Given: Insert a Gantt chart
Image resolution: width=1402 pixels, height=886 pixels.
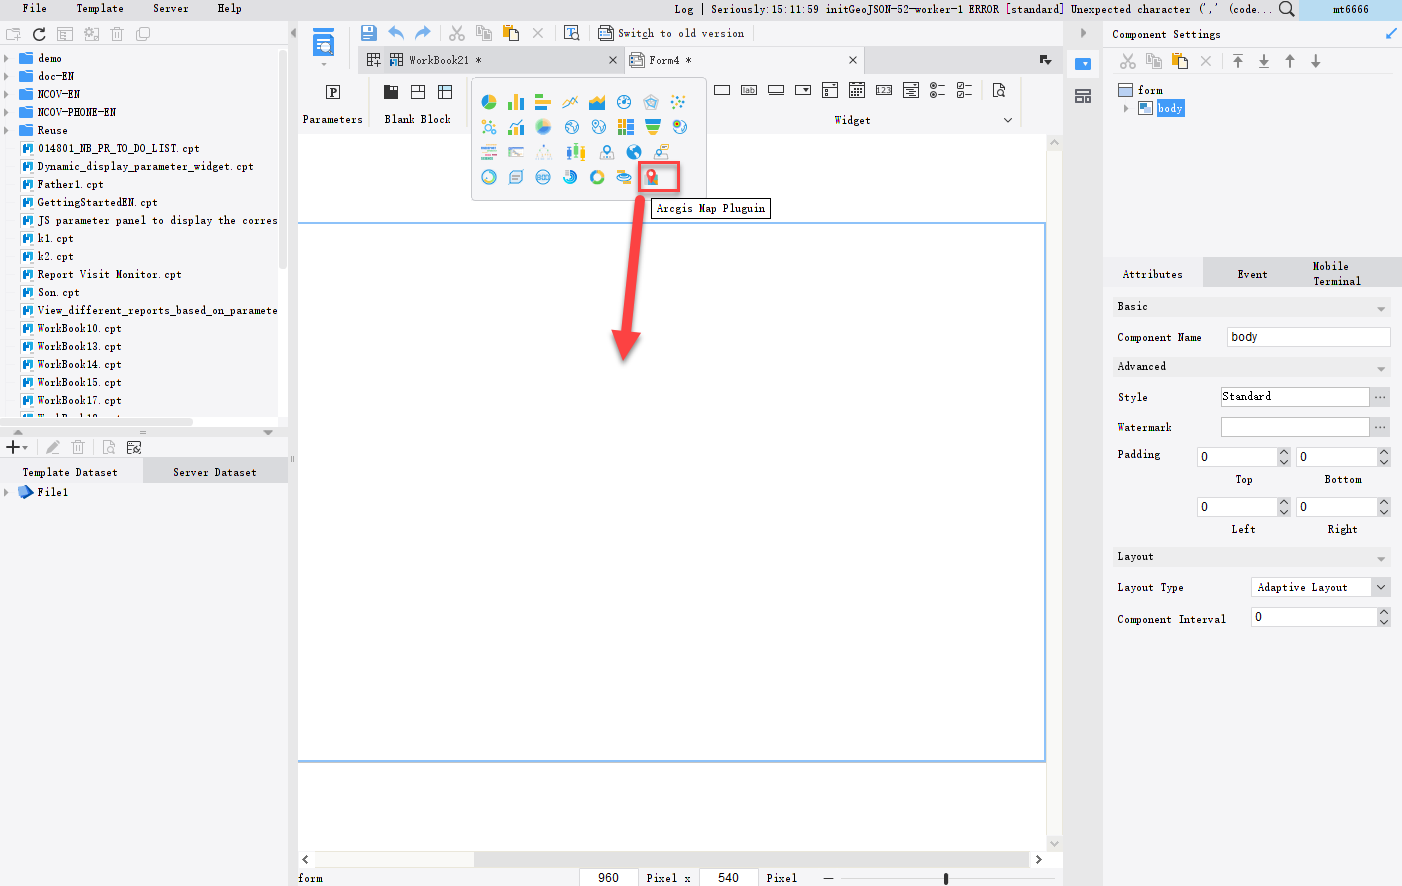Looking at the screenshot, I should tap(516, 151).
